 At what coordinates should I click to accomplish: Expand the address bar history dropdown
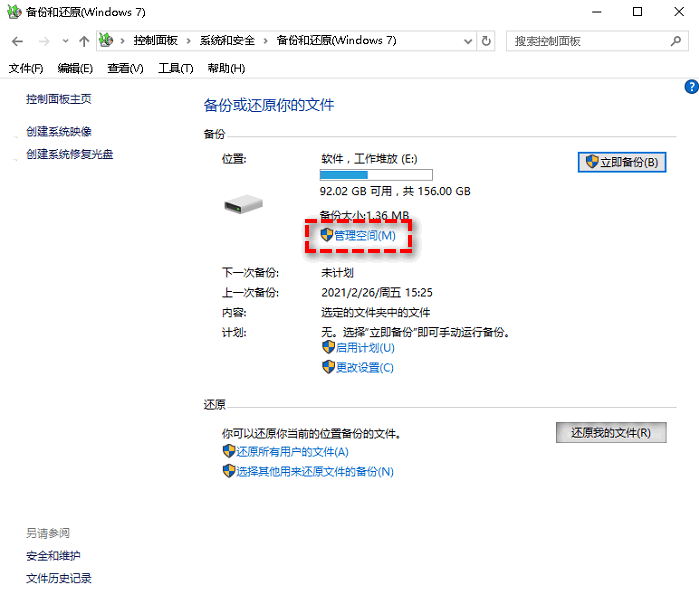(x=468, y=41)
